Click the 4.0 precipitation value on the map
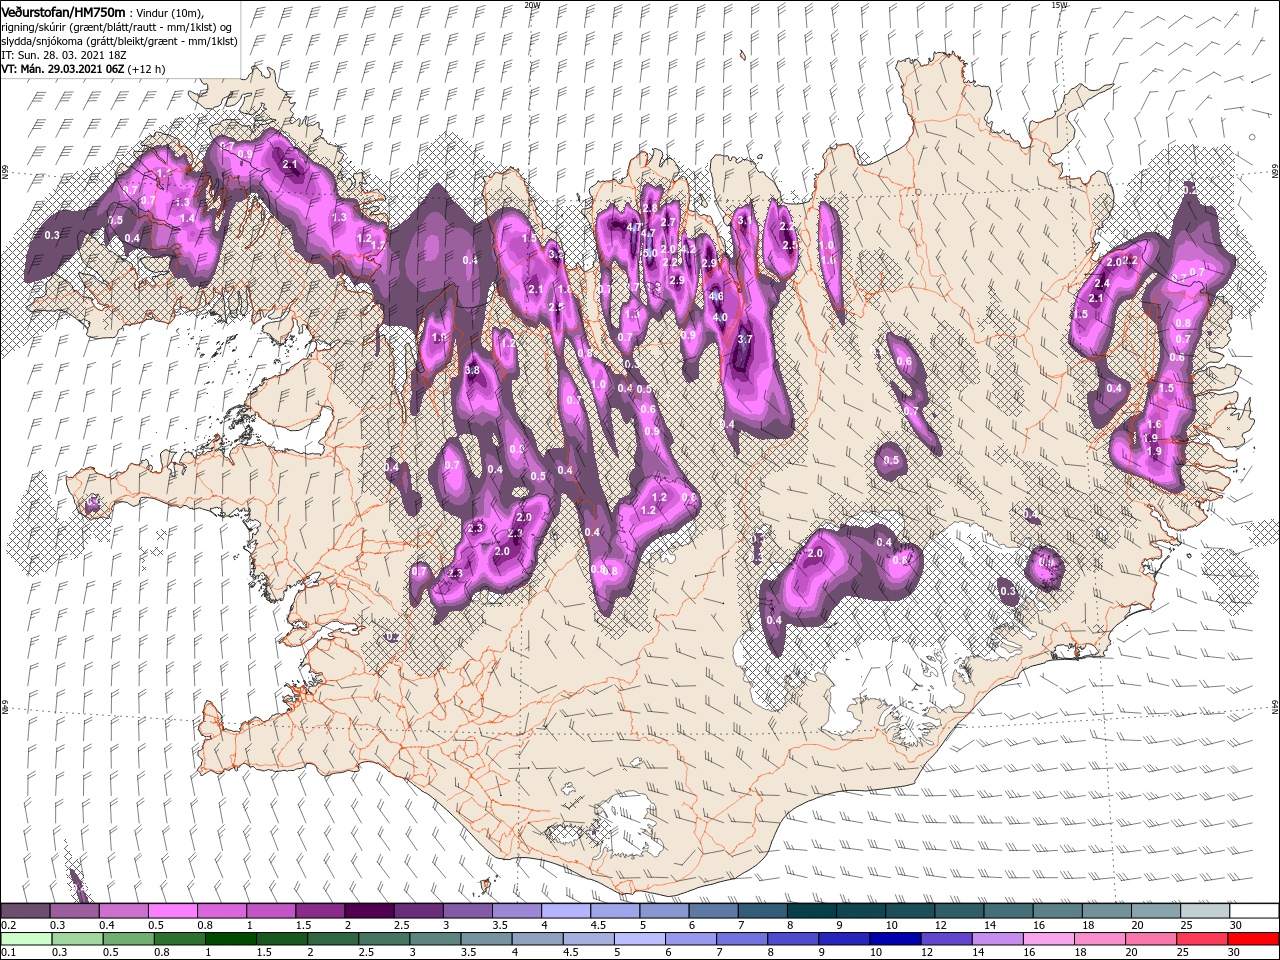 pos(720,318)
